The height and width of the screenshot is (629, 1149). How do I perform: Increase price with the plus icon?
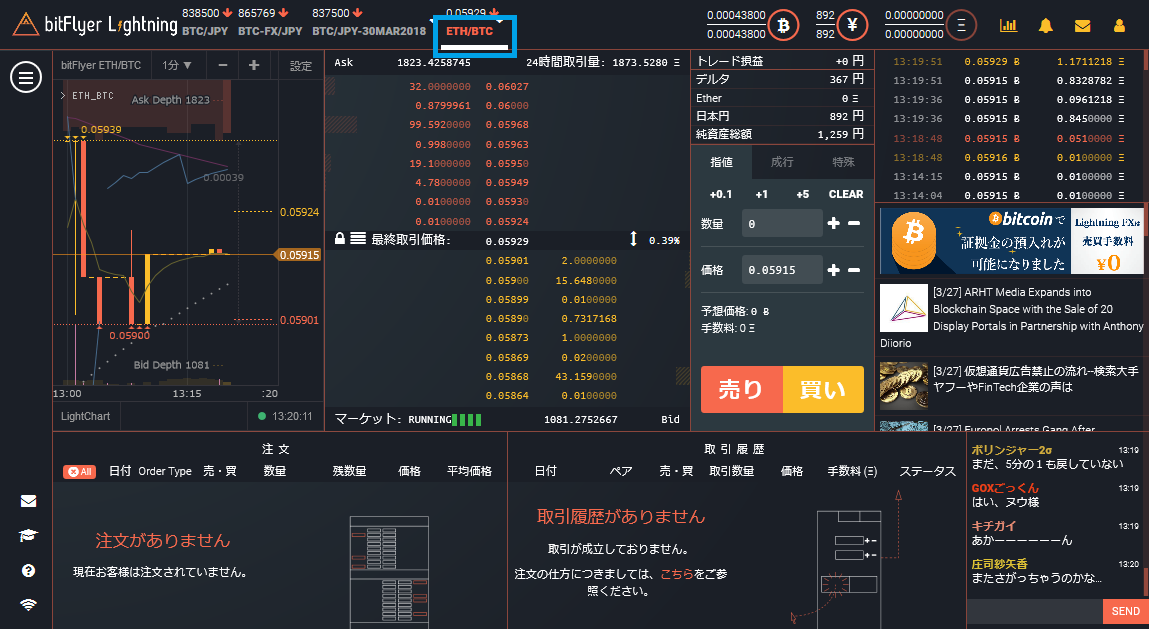(833, 270)
